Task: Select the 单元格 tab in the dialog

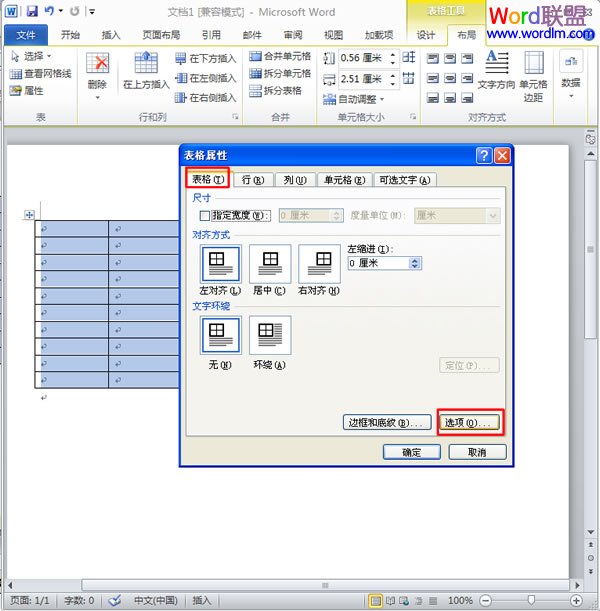Action: [344, 180]
